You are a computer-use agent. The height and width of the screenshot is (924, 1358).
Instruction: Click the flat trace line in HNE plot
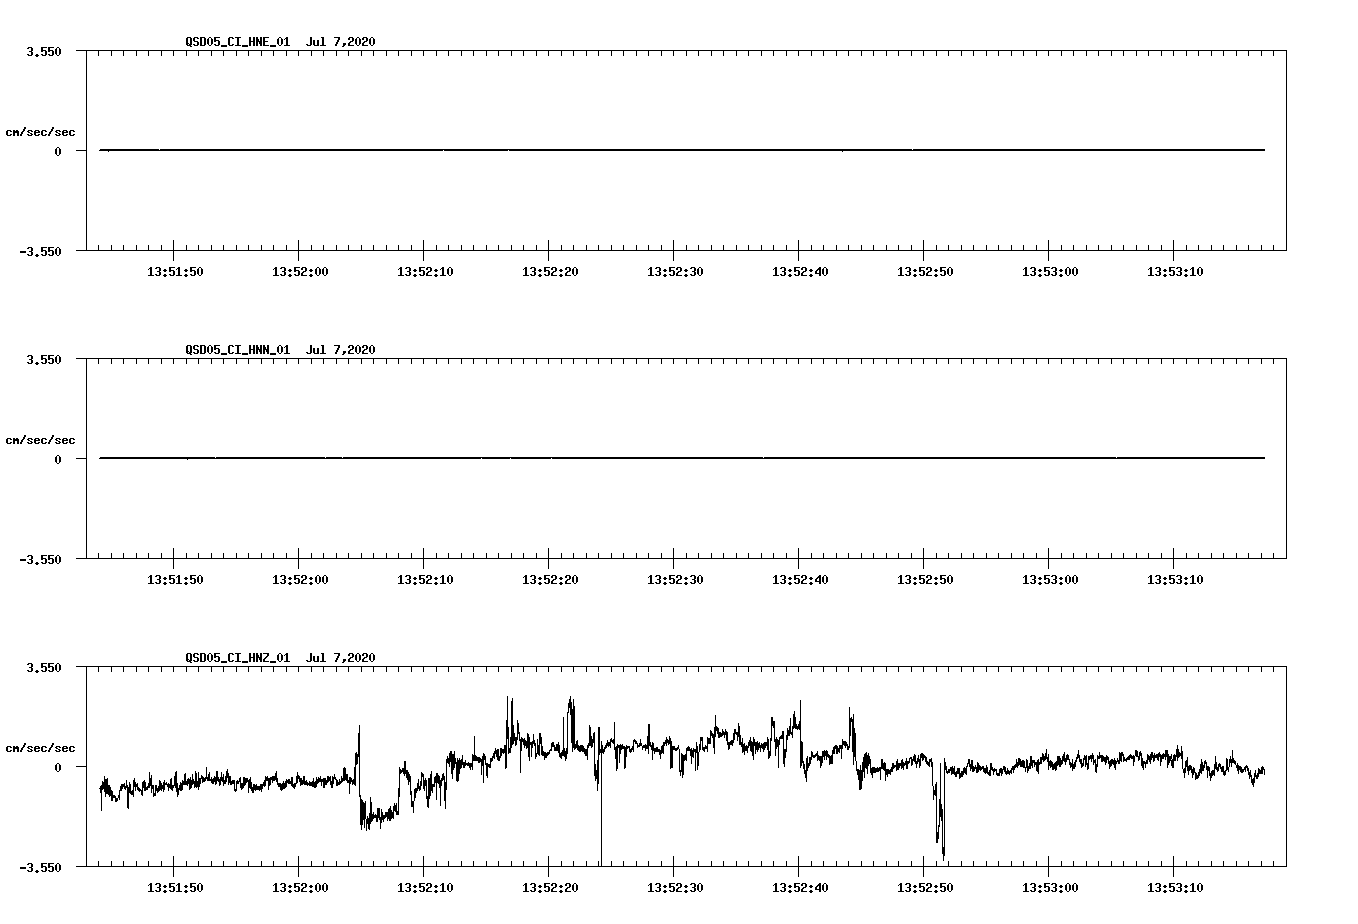coord(682,150)
